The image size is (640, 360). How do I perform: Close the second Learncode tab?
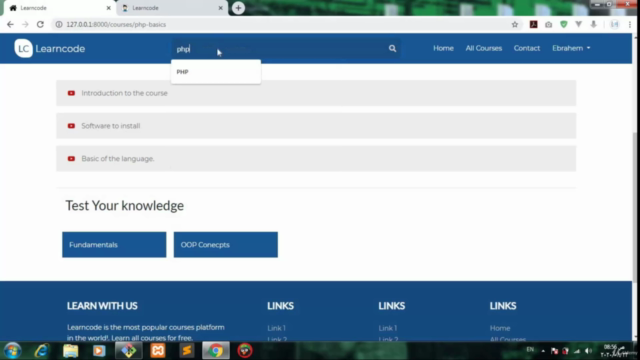click(x=220, y=8)
